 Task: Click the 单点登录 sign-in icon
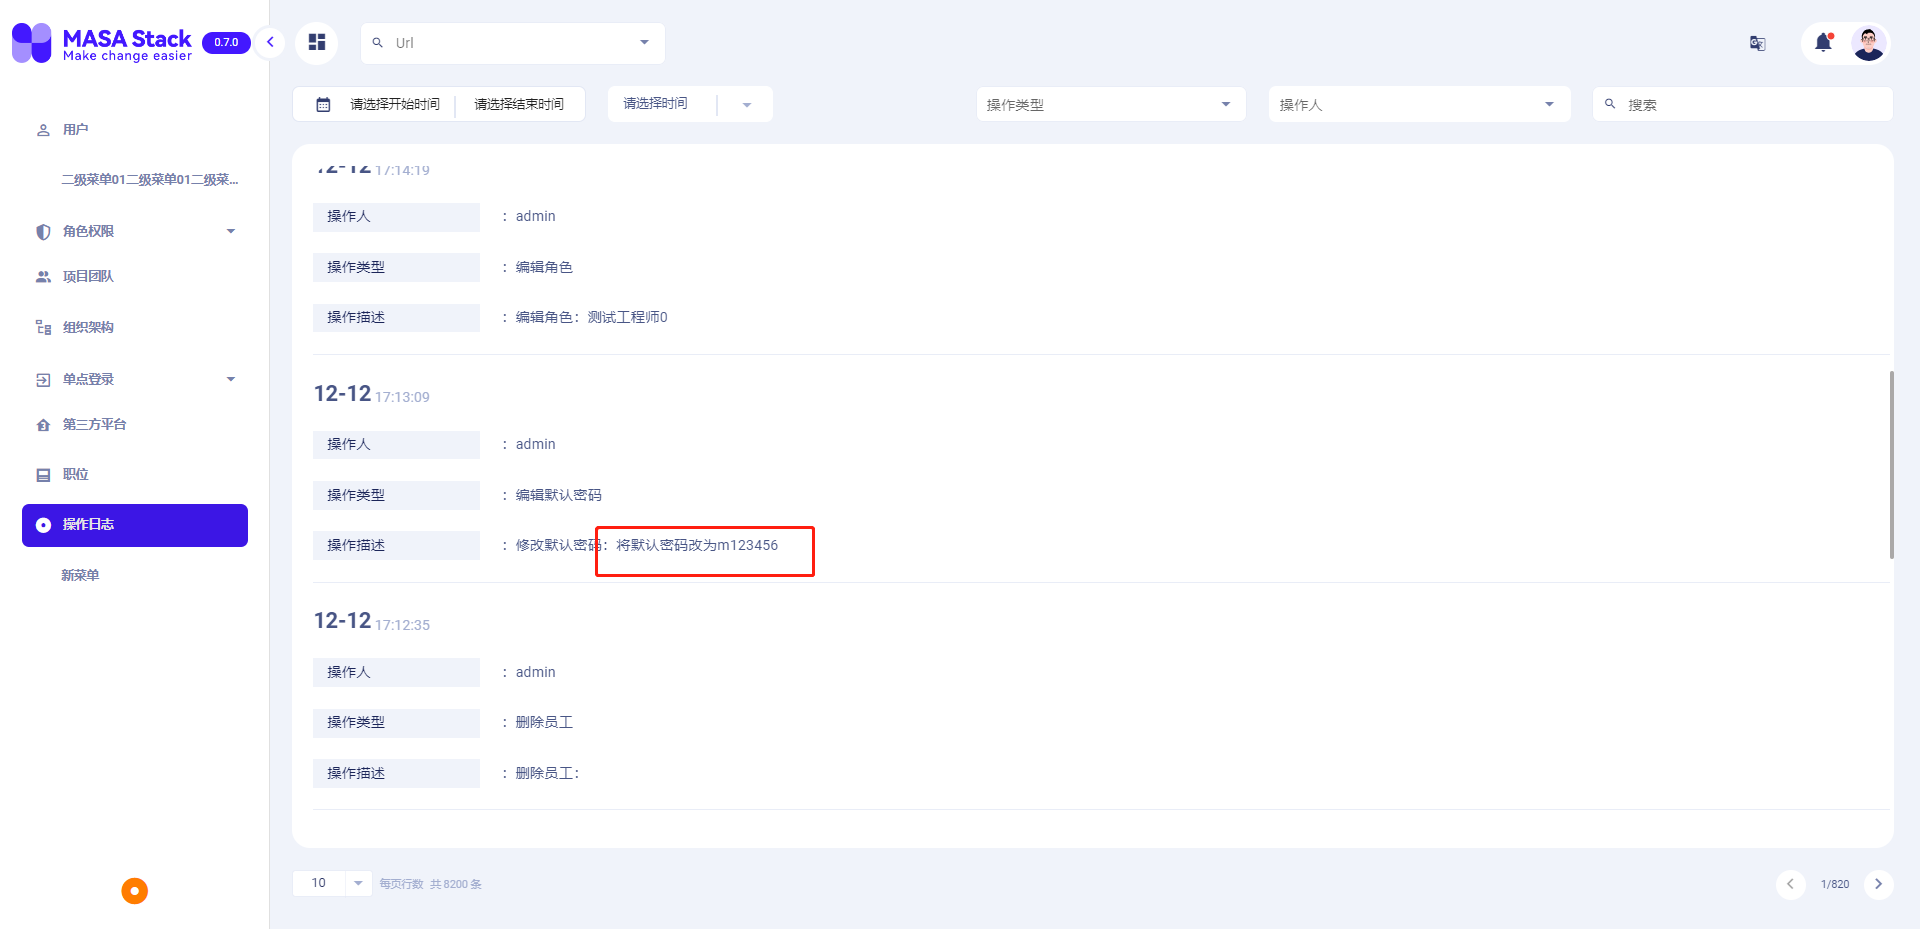[43, 379]
